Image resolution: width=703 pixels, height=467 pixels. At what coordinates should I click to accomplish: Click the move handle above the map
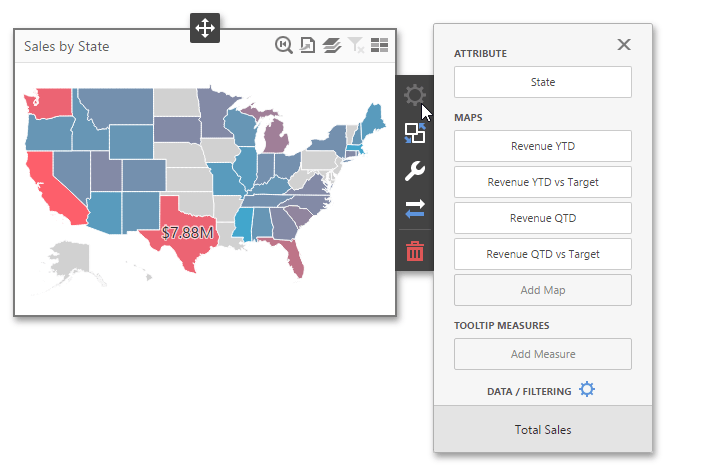[x=205, y=28]
